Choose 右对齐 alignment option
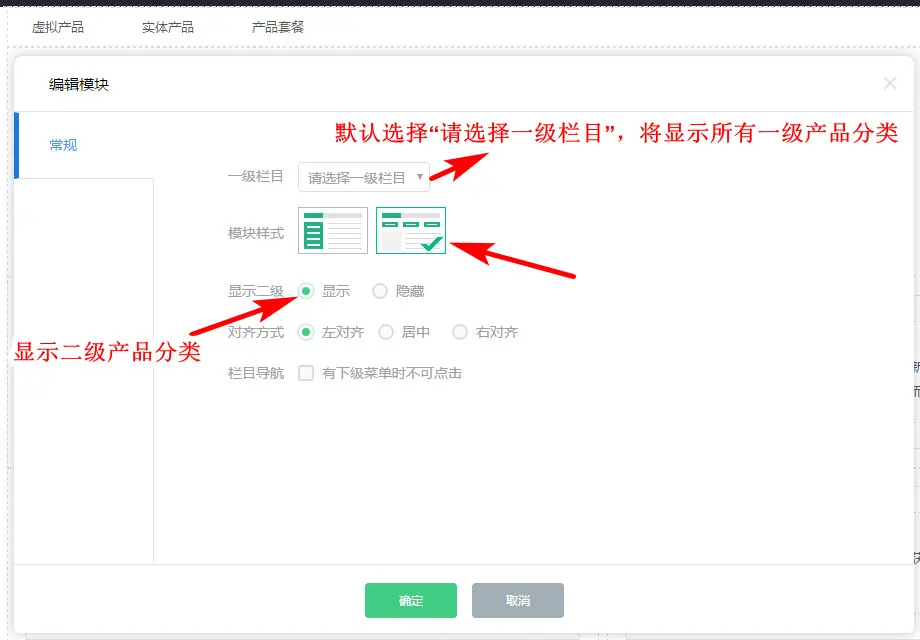This screenshot has width=920, height=640. [x=460, y=332]
